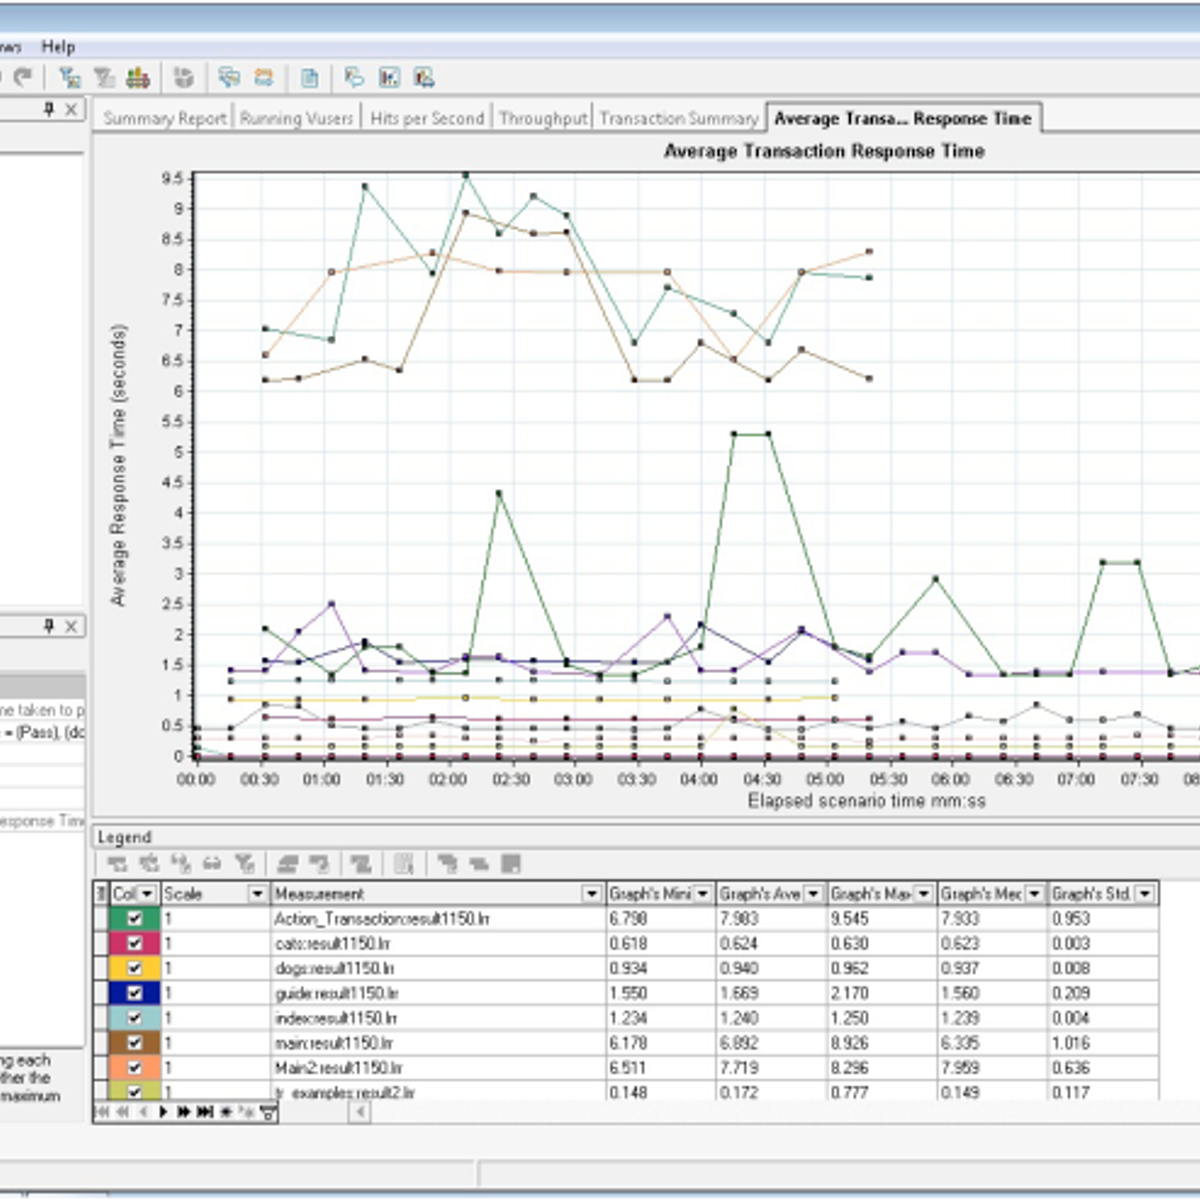Image resolution: width=1200 pixels, height=1200 pixels.
Task: Click the funnel filter icon in the Legend toolbar
Action: [244, 864]
